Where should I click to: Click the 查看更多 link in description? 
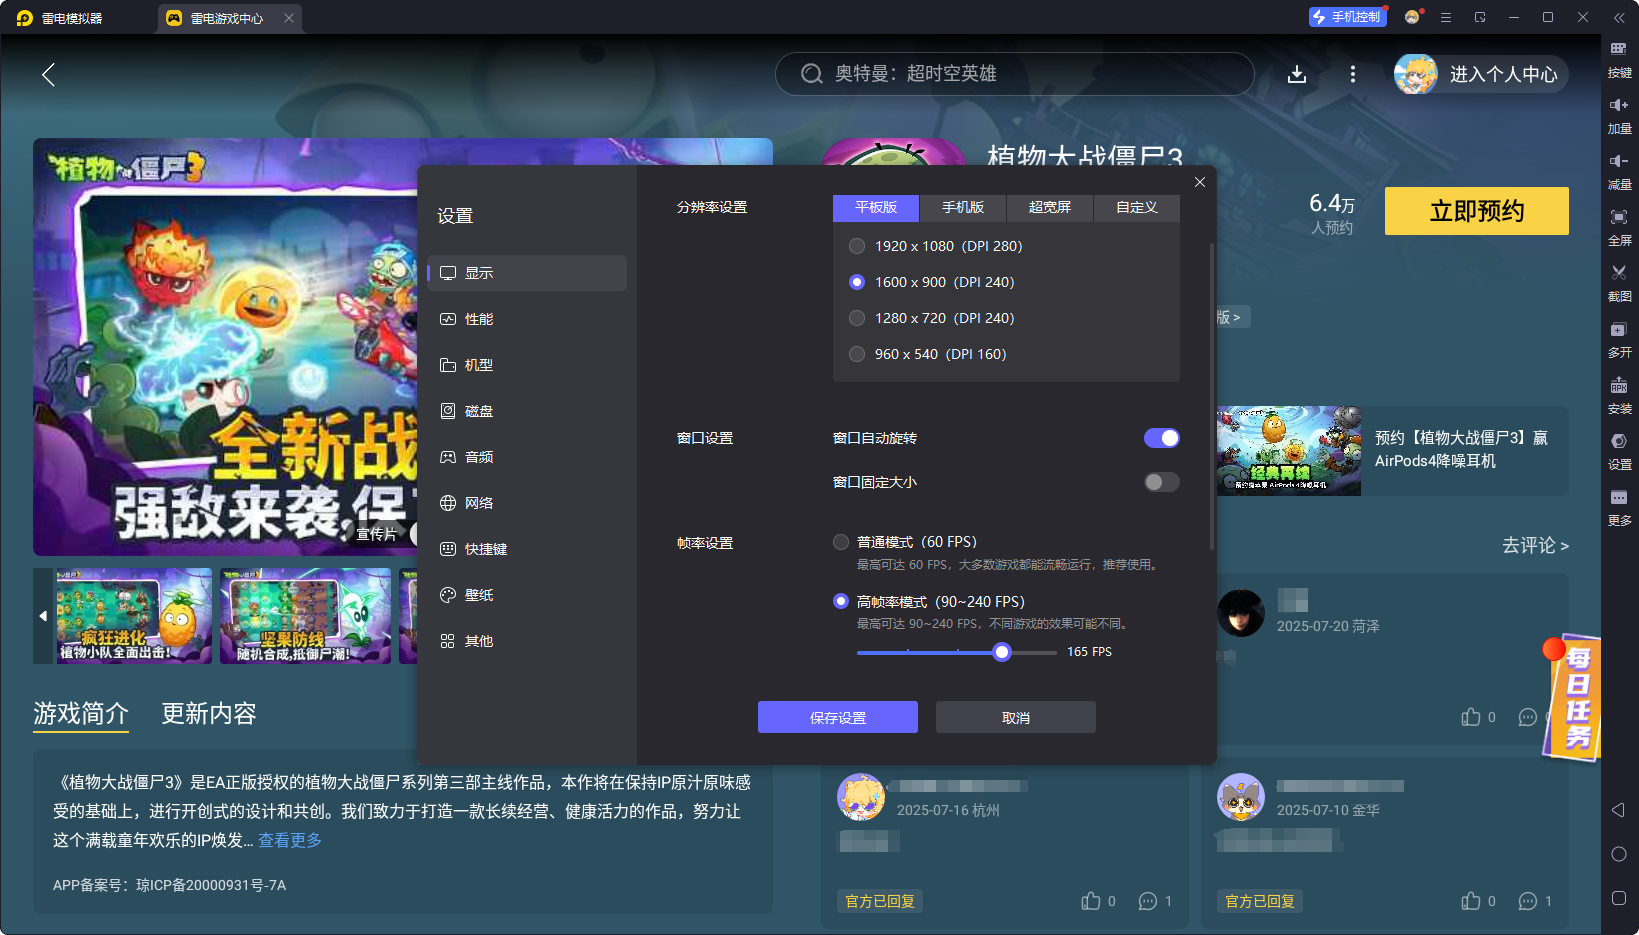[290, 840]
